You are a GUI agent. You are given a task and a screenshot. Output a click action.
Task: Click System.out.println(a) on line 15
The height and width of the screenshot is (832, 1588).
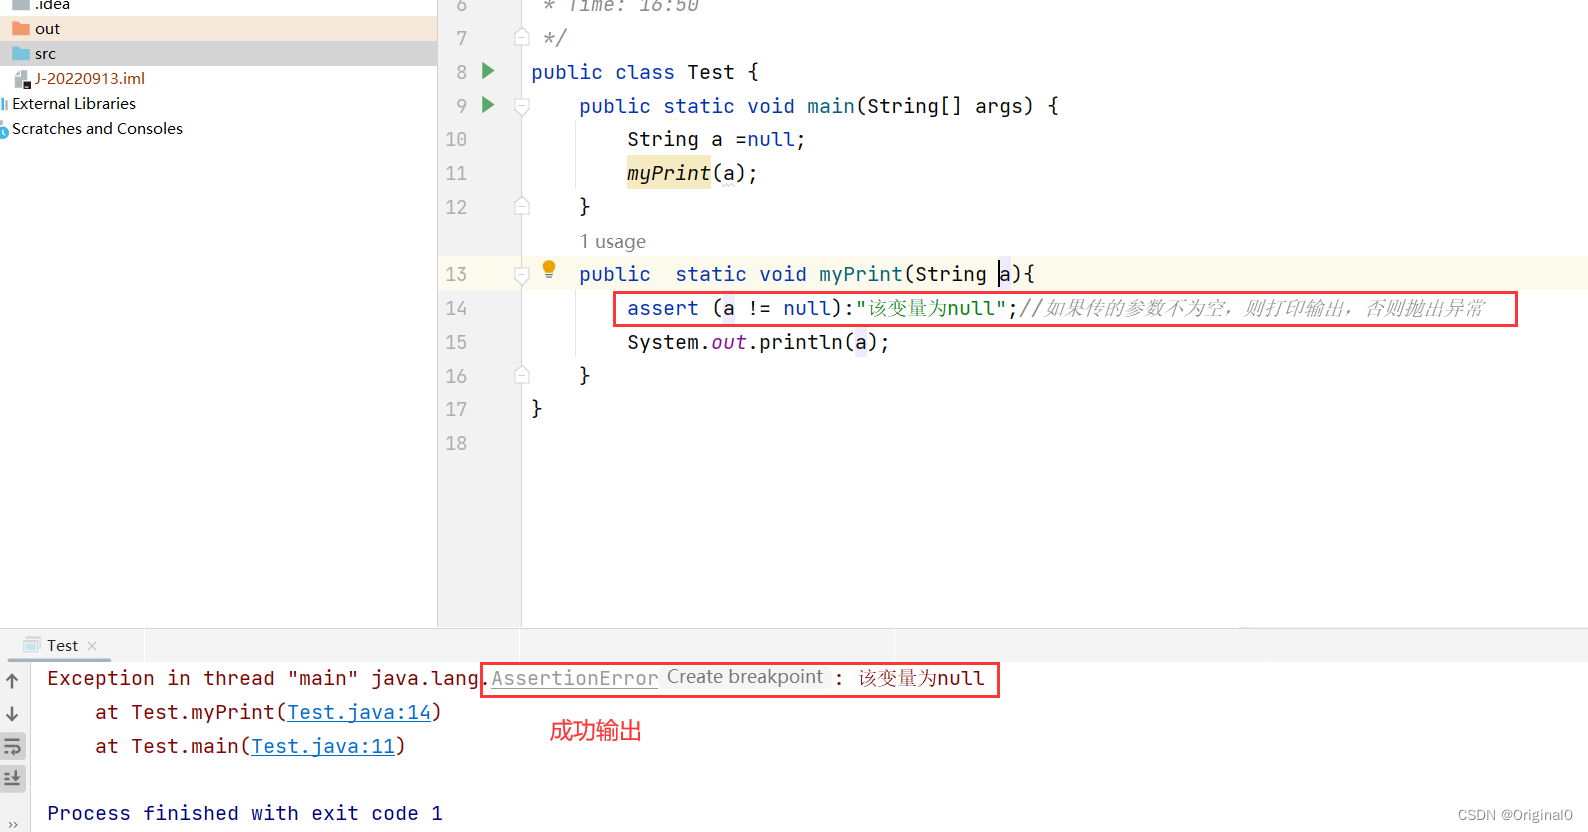758,342
